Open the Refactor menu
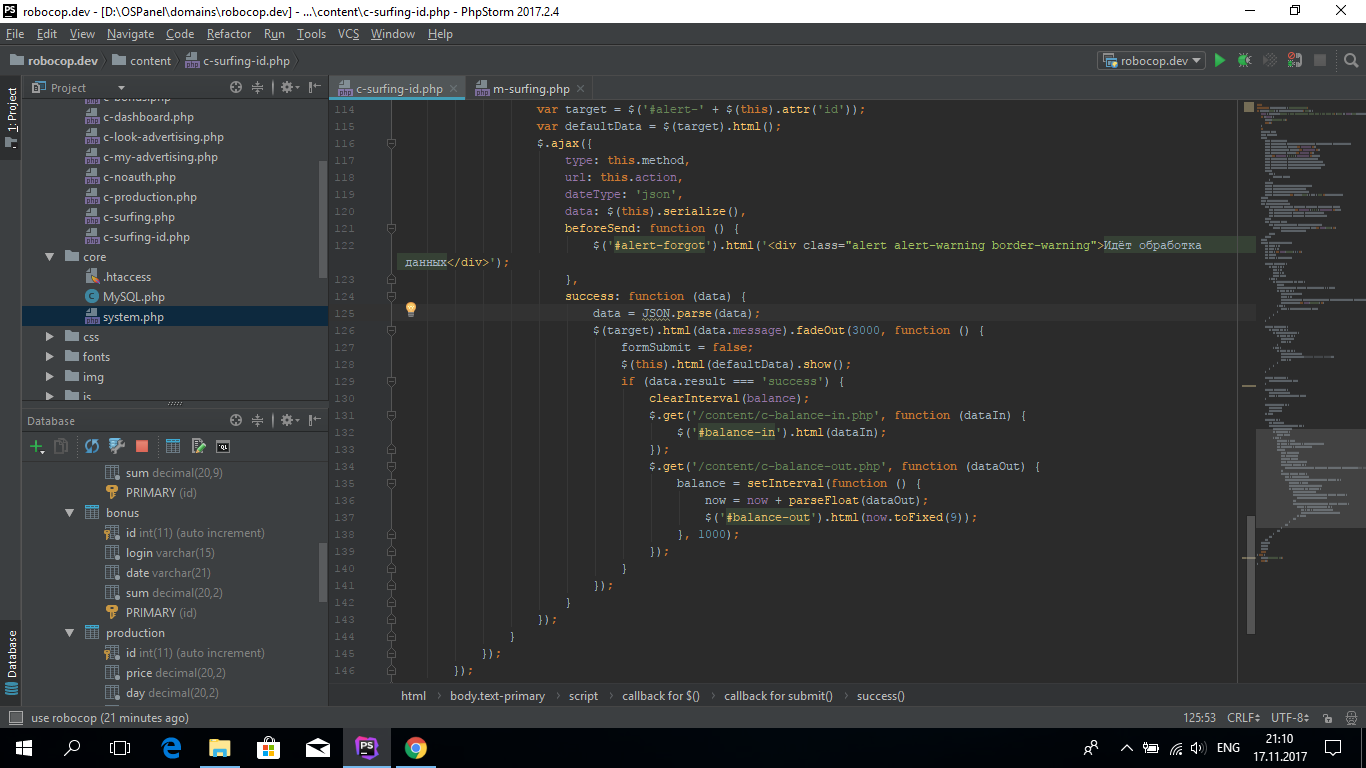Image resolution: width=1366 pixels, height=768 pixels. pyautogui.click(x=229, y=34)
